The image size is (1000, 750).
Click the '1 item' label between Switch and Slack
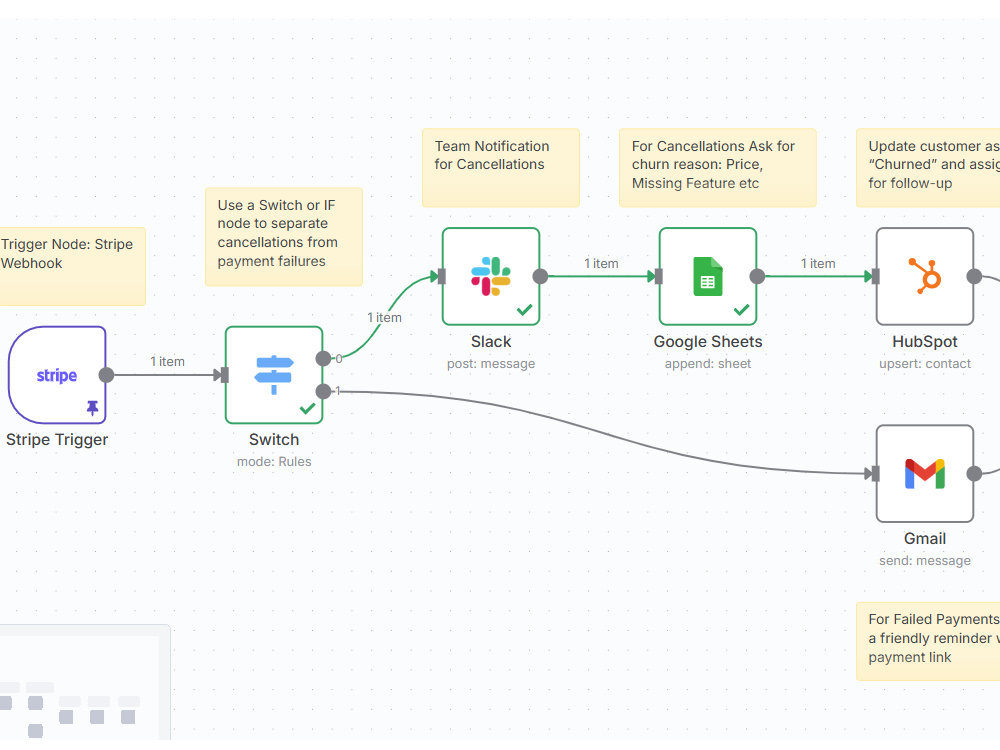point(384,318)
